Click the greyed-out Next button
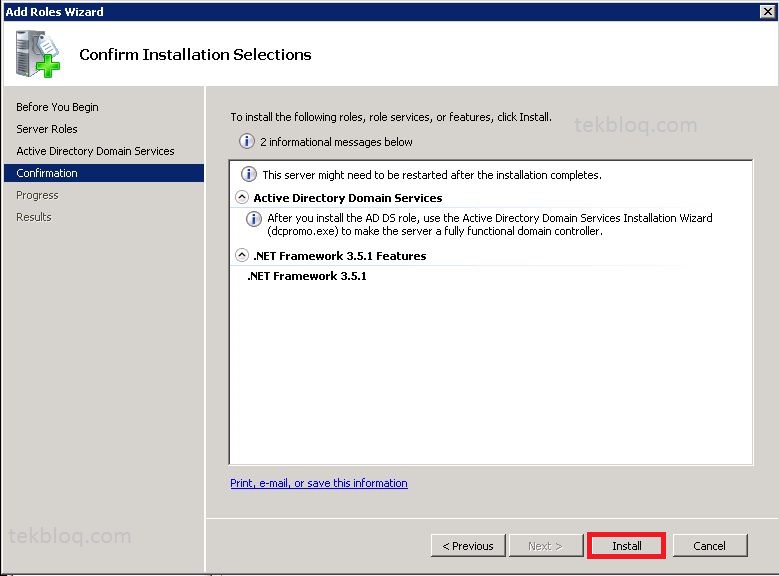The height and width of the screenshot is (576, 779). [x=545, y=546]
